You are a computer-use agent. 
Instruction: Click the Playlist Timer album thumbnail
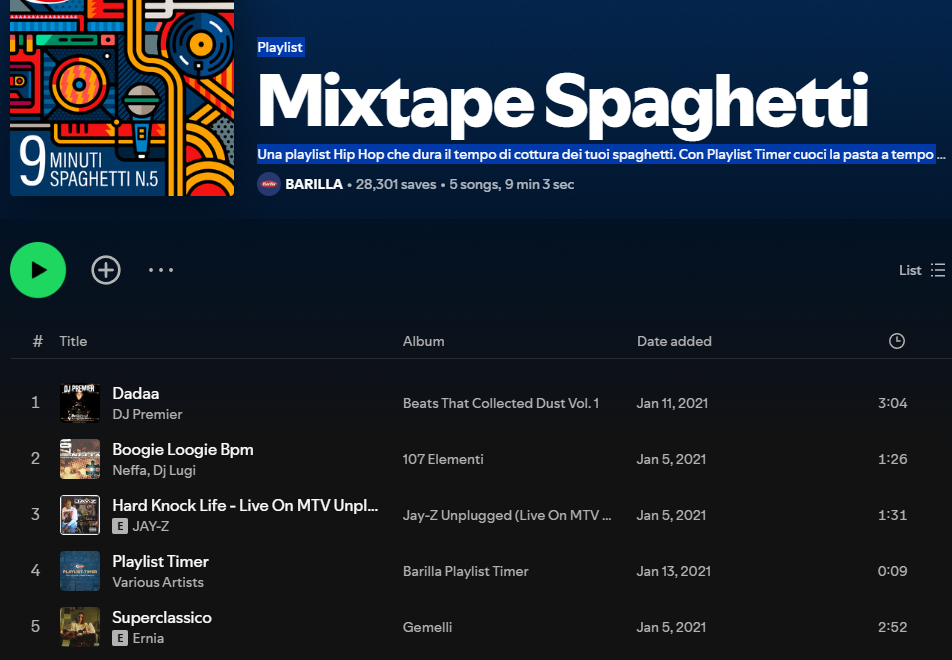click(80, 571)
